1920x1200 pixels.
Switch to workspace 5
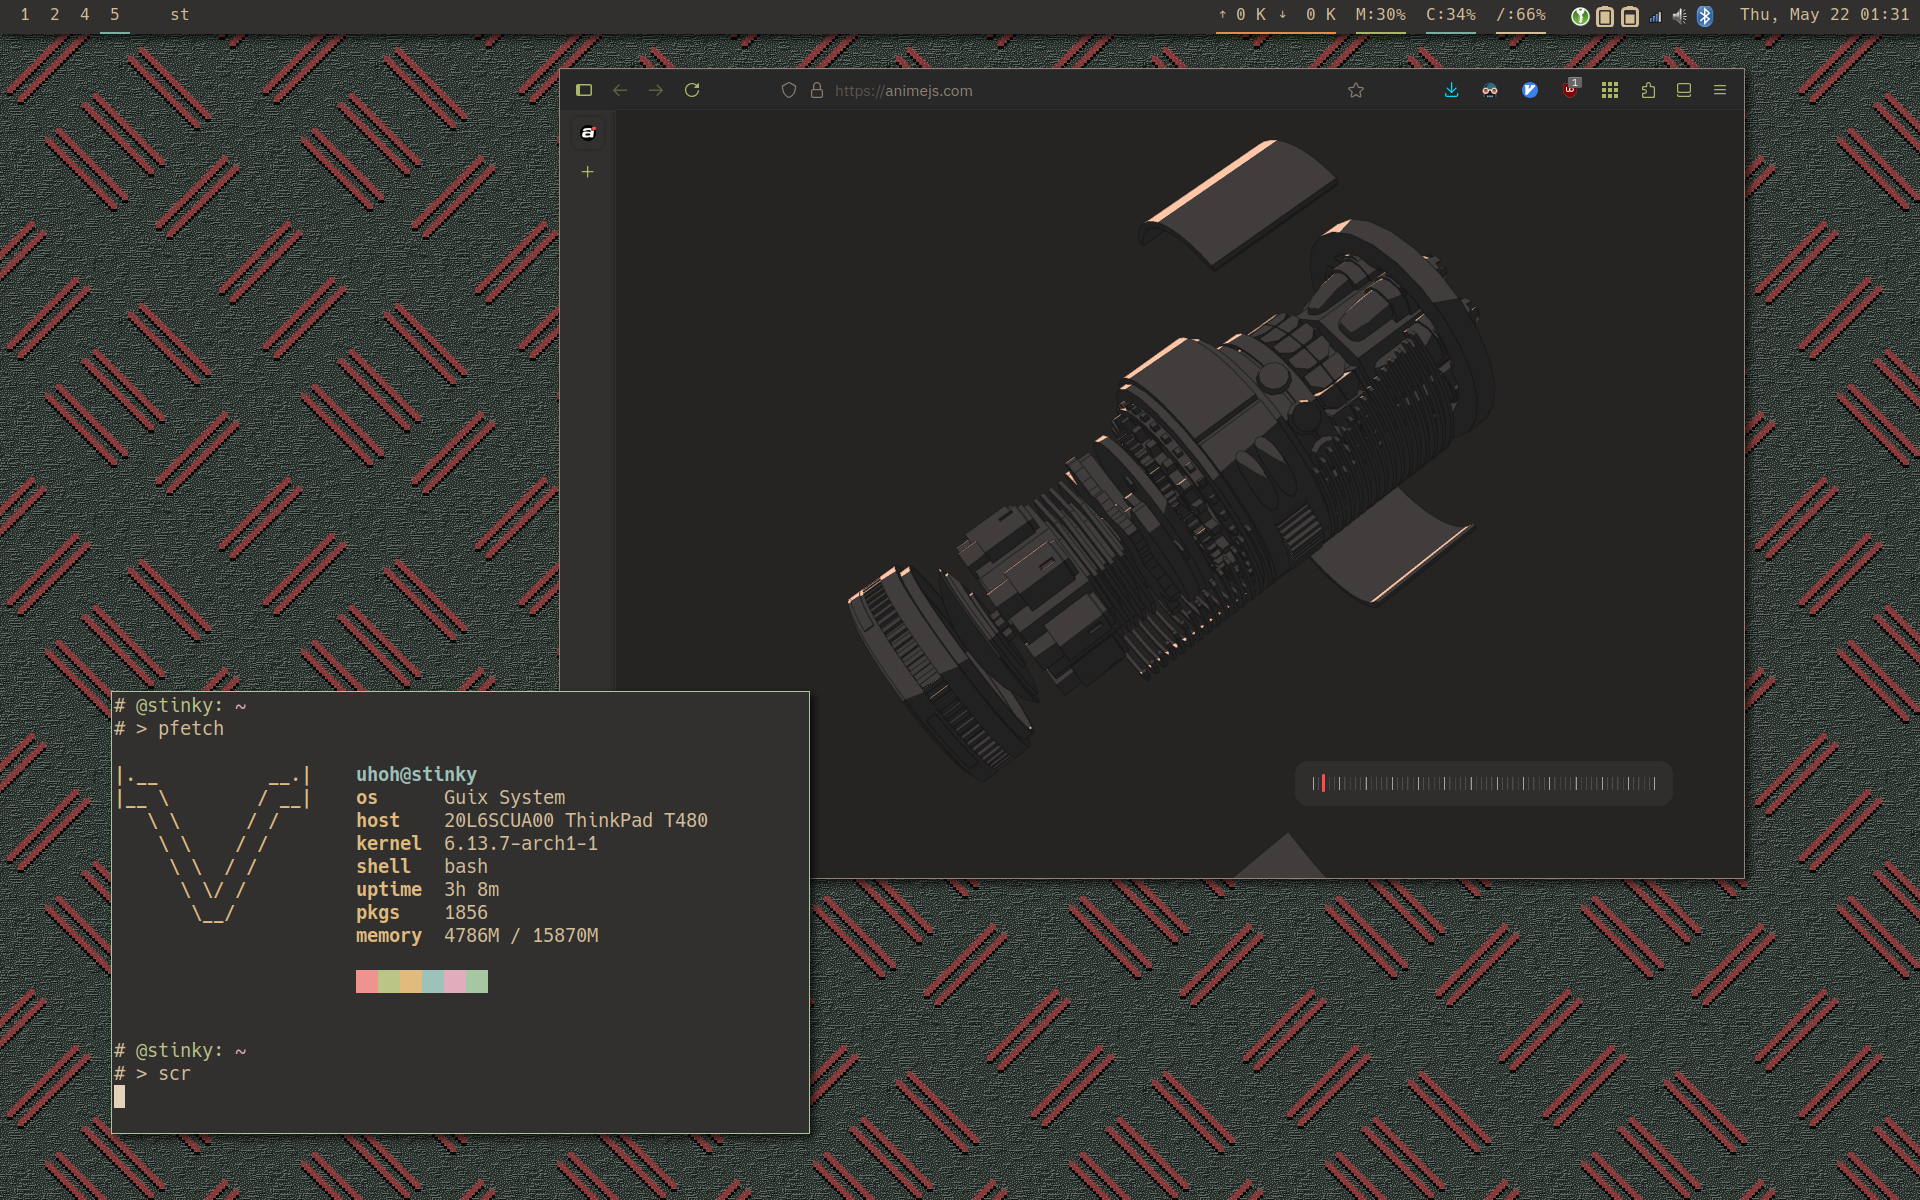click(x=115, y=15)
